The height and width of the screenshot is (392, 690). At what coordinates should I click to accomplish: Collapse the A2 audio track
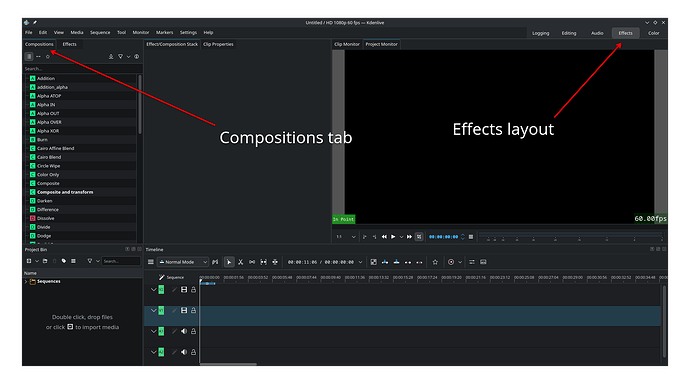(x=153, y=352)
